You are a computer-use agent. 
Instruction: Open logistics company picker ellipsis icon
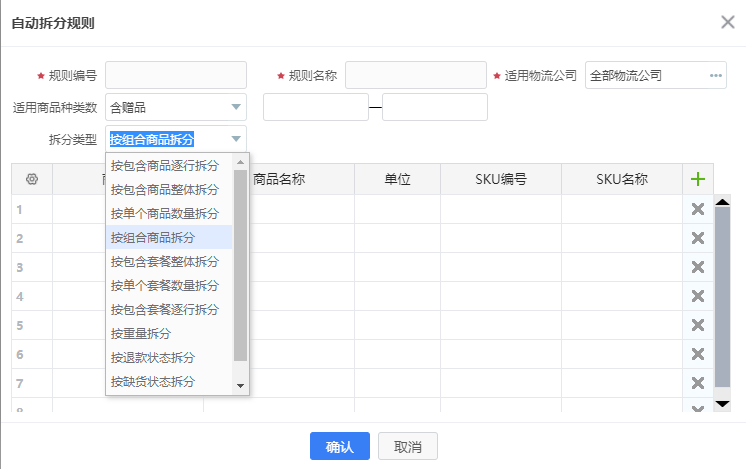click(716, 76)
